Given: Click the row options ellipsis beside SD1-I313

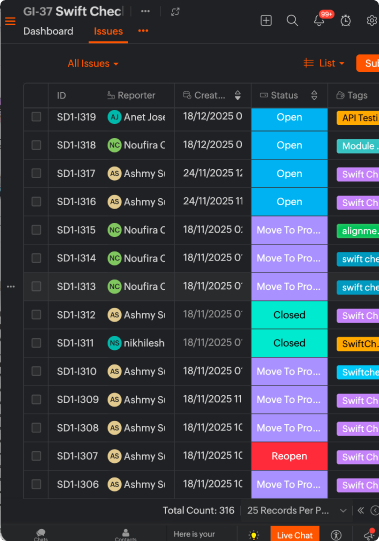Looking at the screenshot, I should (11, 286).
